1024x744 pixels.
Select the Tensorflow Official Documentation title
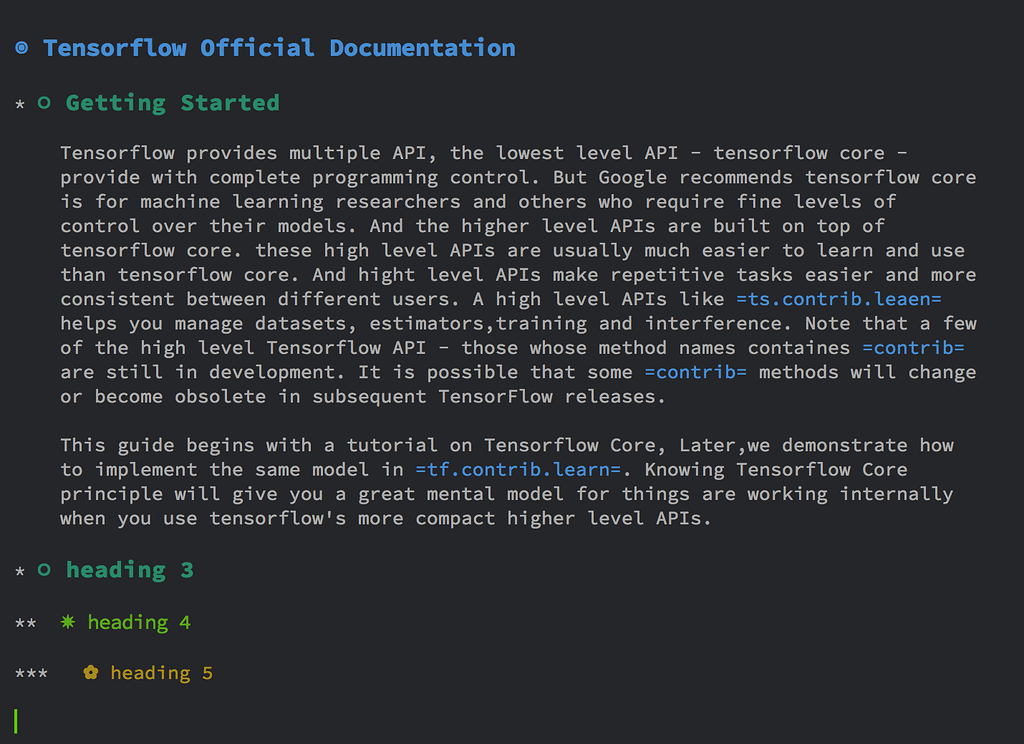tap(279, 48)
